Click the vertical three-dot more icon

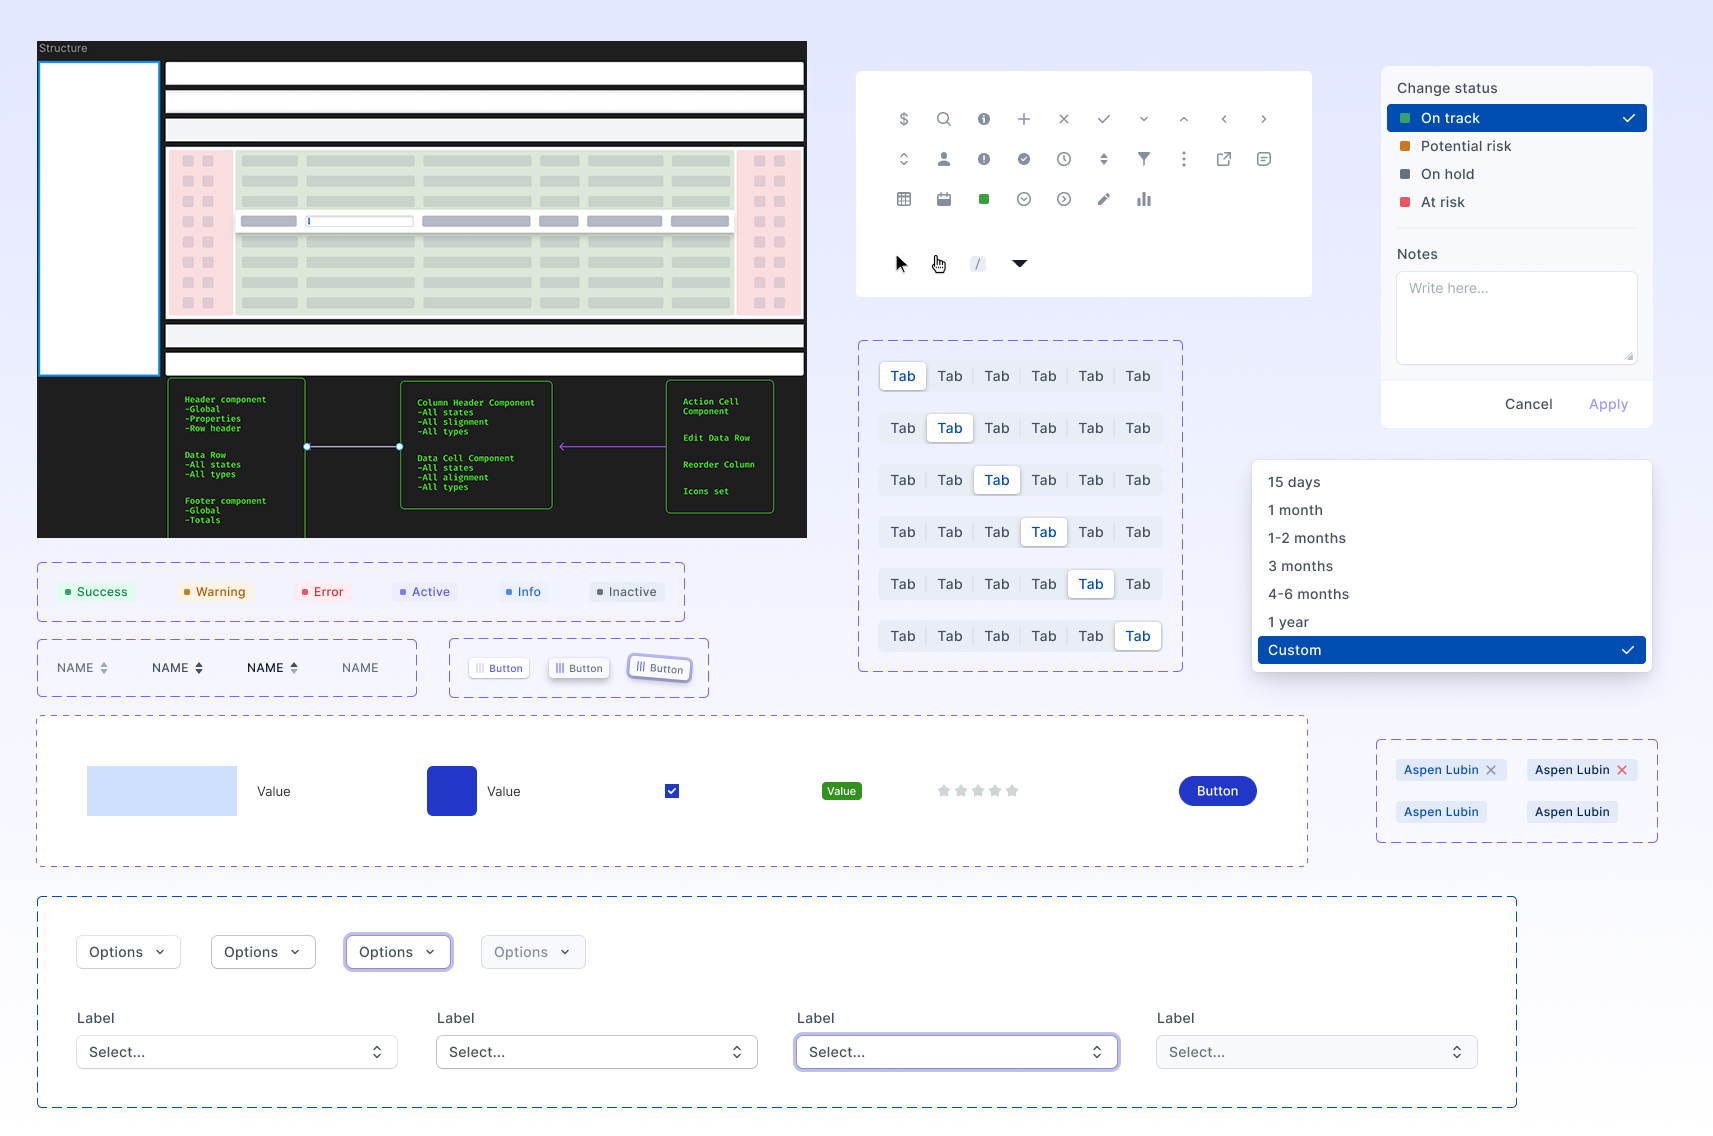click(x=1184, y=159)
